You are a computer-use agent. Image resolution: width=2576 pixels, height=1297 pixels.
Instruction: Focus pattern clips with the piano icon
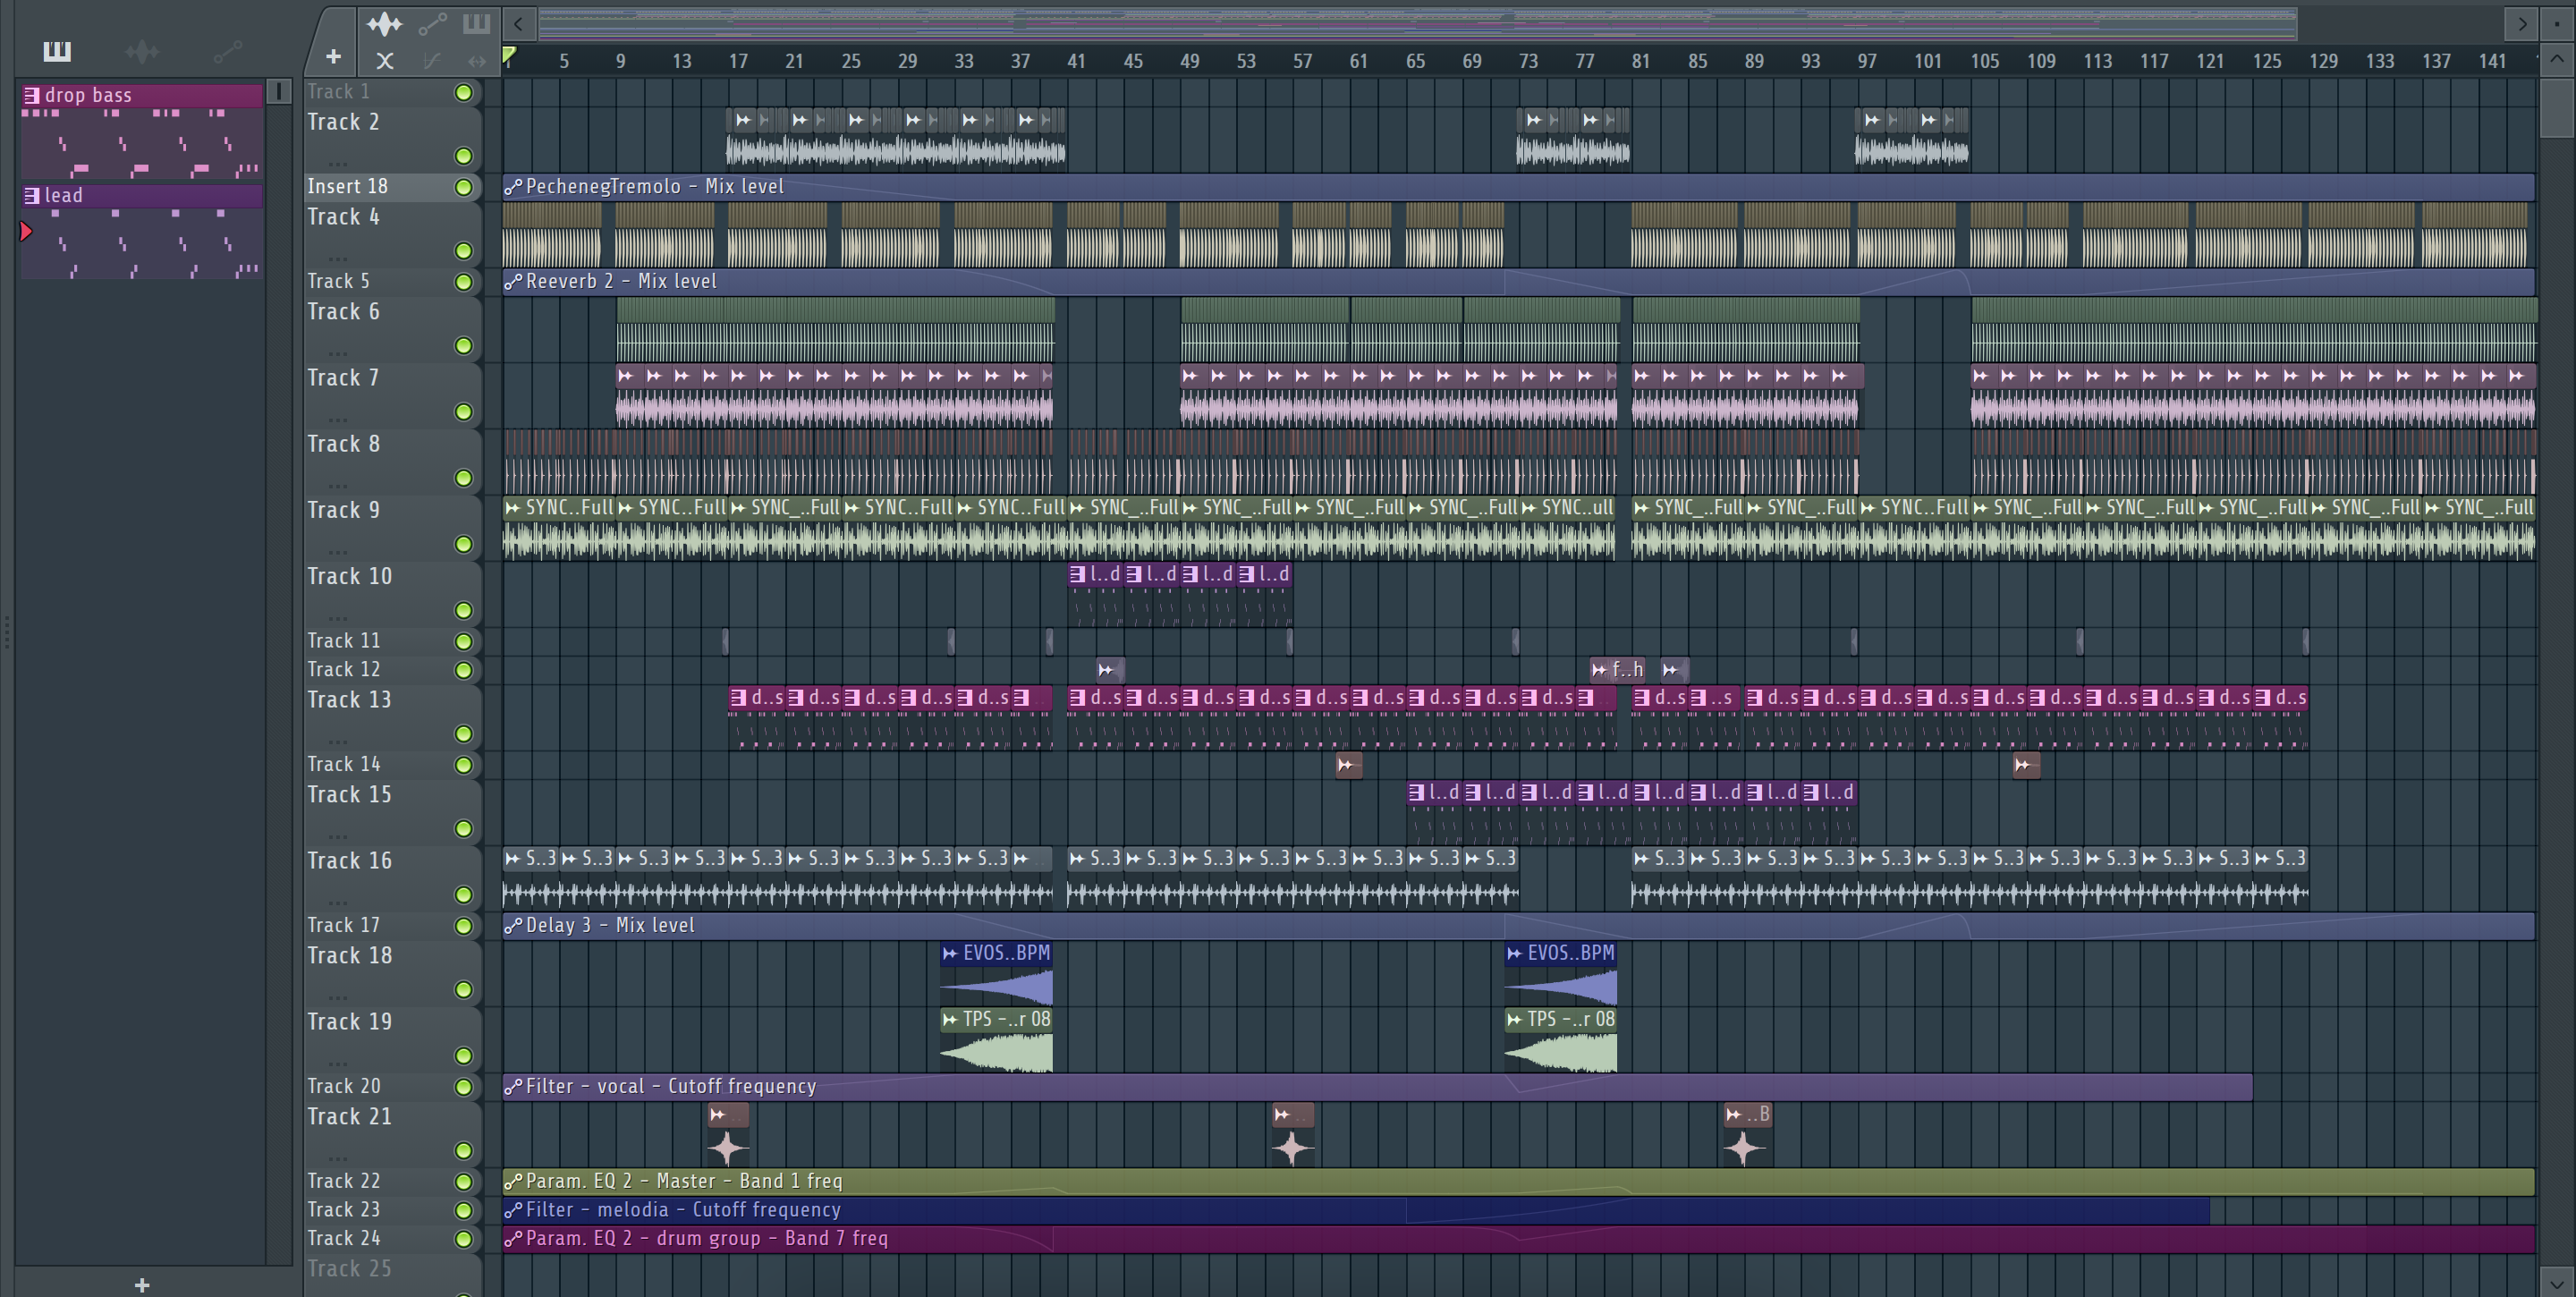coord(477,24)
